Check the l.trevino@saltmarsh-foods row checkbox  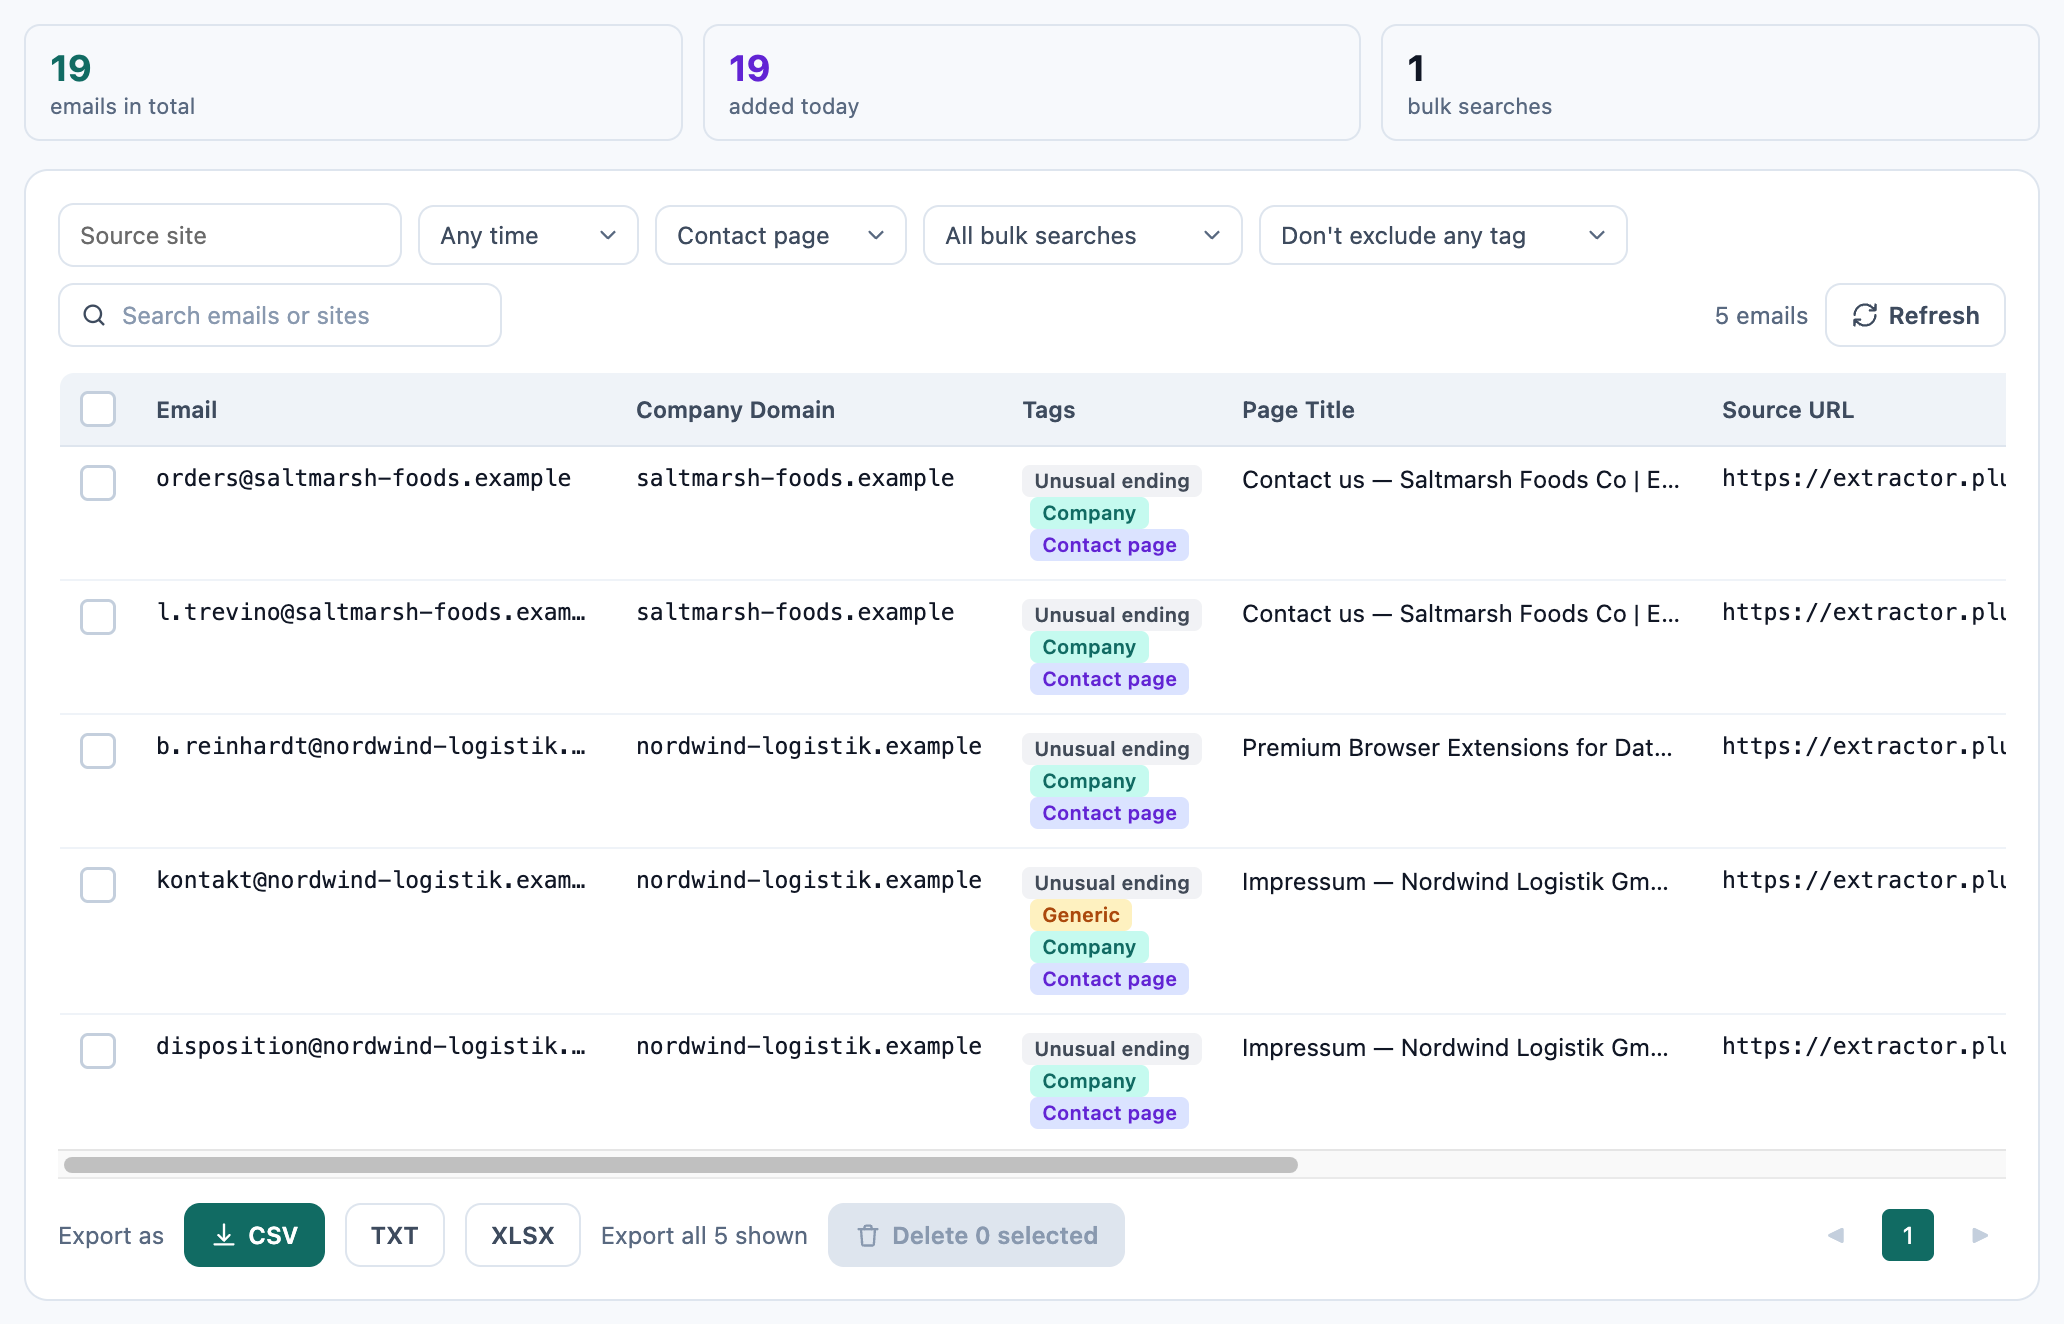[98, 617]
